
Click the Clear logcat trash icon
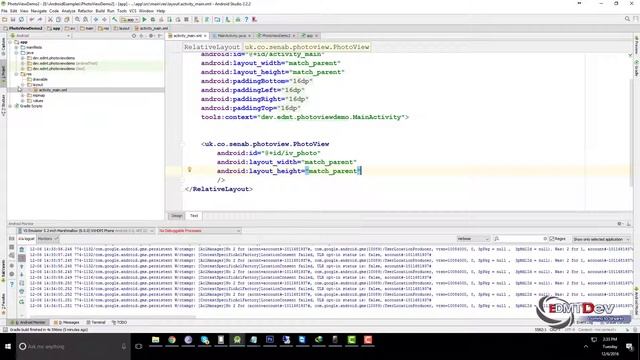(x=22, y=249)
